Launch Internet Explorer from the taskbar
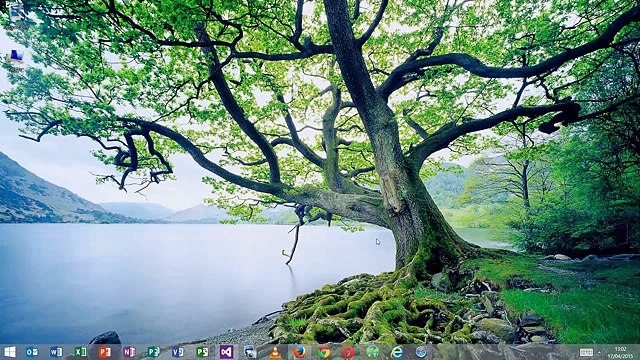This screenshot has width=640, height=360. (397, 352)
